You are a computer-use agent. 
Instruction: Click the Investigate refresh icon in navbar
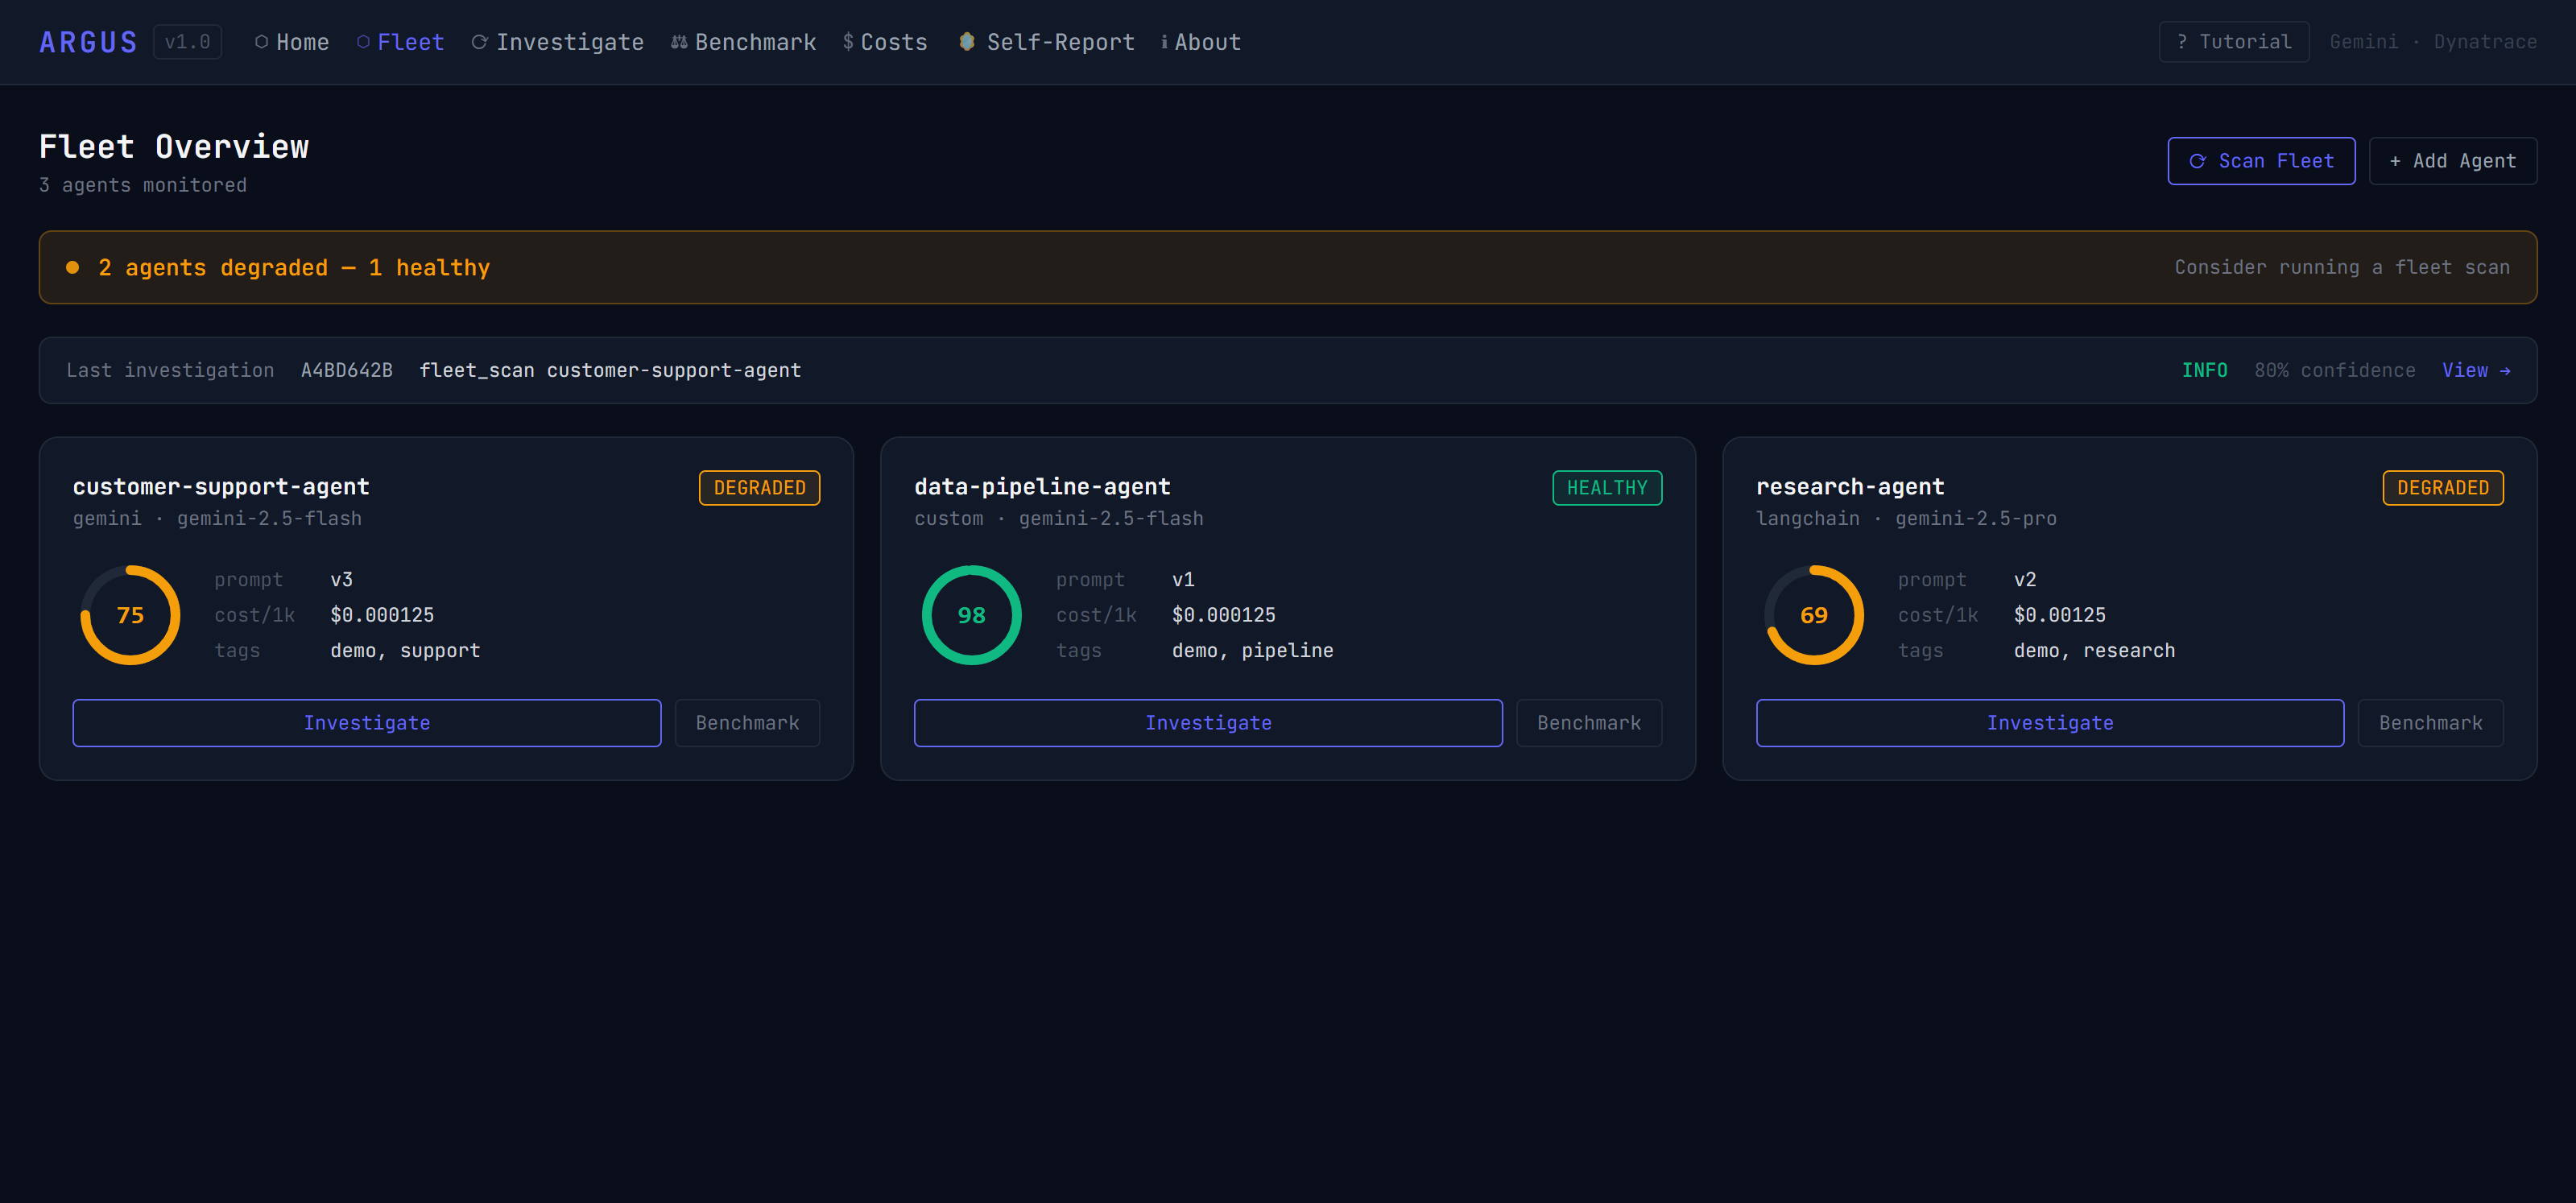click(479, 42)
